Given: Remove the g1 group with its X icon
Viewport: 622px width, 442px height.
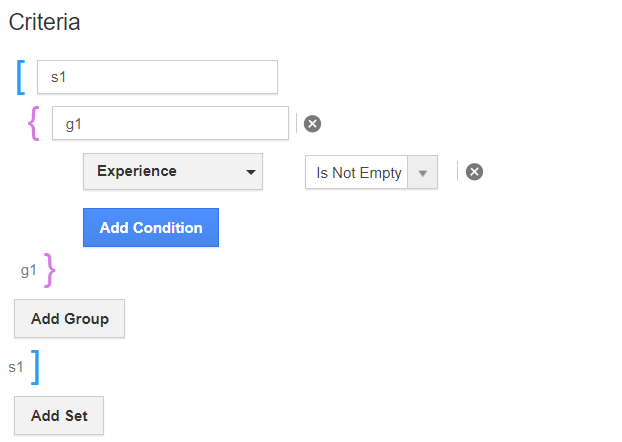Looking at the screenshot, I should tap(313, 124).
